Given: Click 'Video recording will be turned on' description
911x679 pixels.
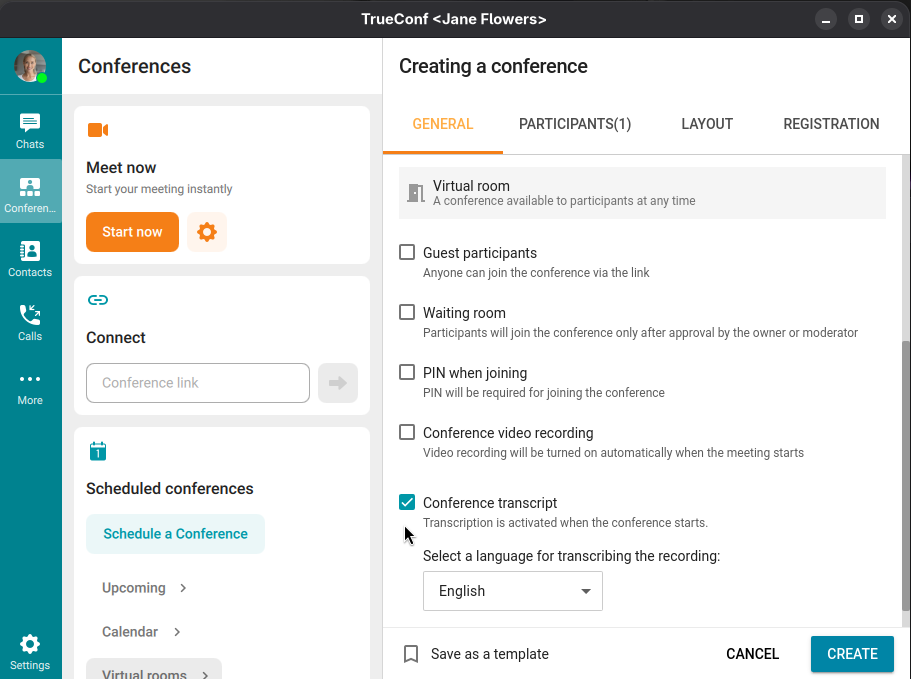Looking at the screenshot, I should coord(614,452).
